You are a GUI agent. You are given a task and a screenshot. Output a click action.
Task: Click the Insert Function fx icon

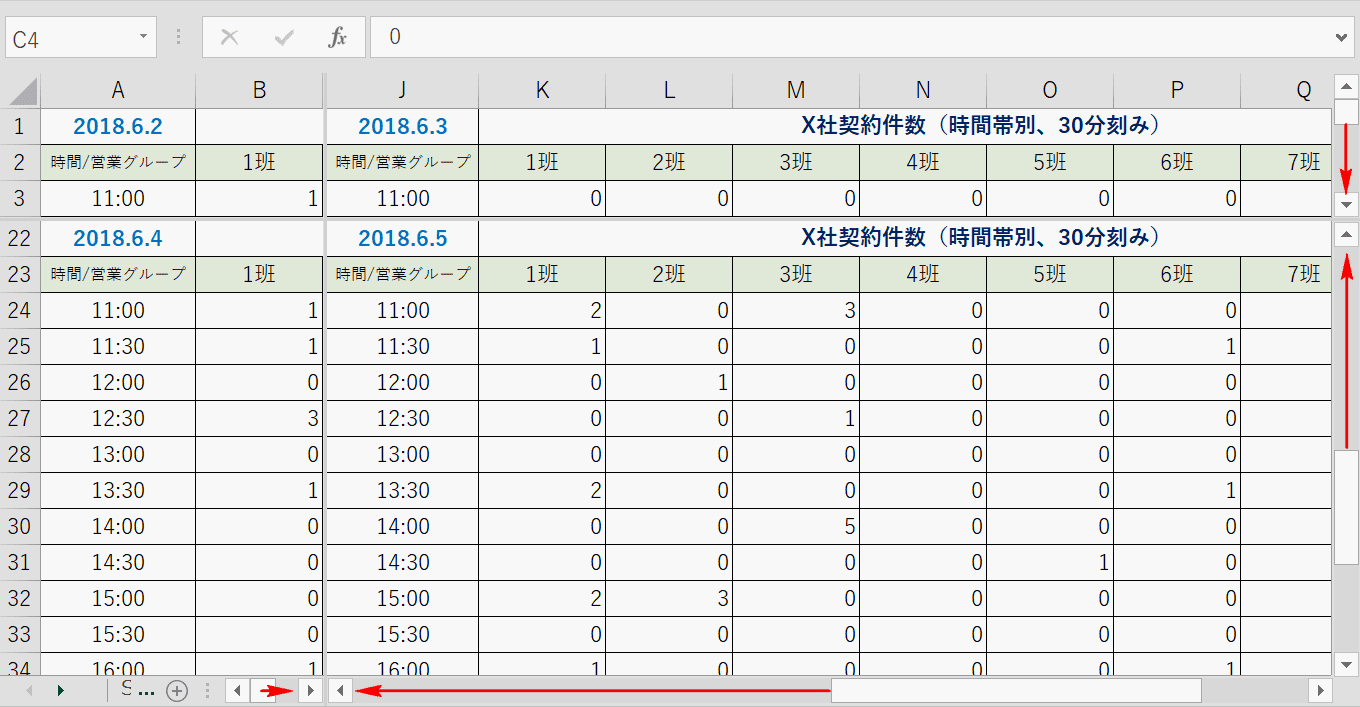point(338,38)
